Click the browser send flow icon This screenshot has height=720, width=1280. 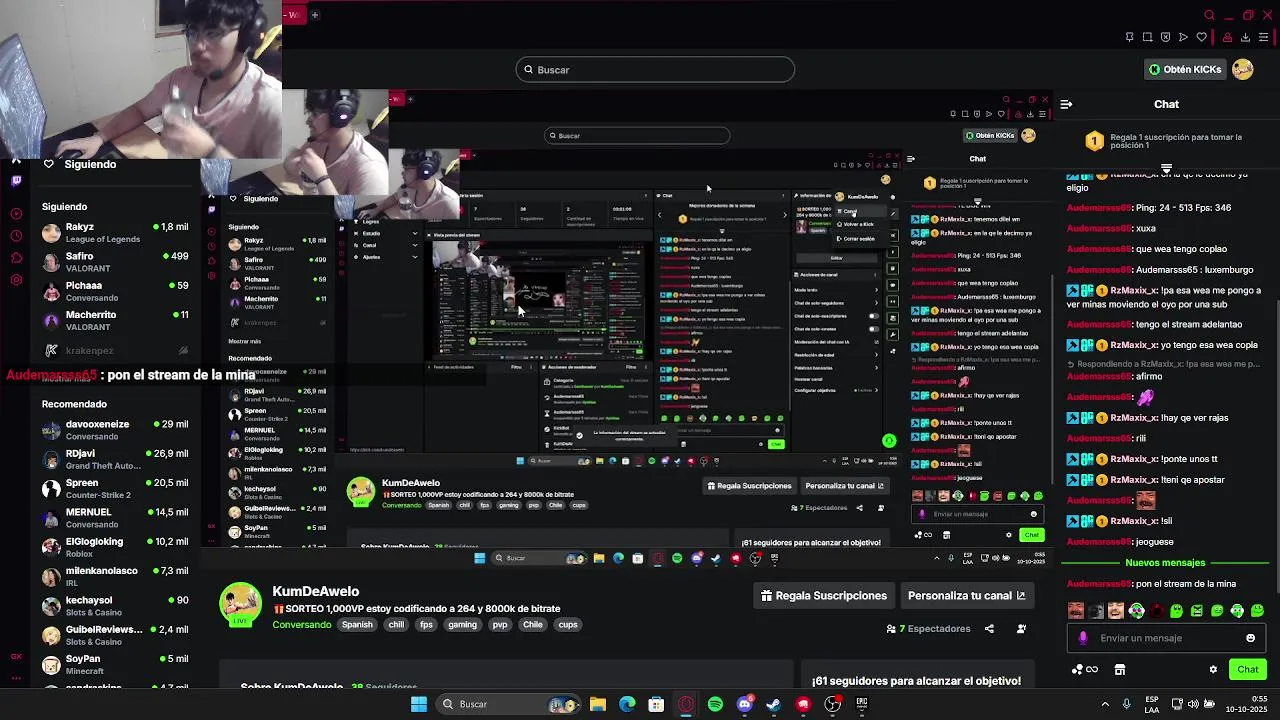[1183, 37]
